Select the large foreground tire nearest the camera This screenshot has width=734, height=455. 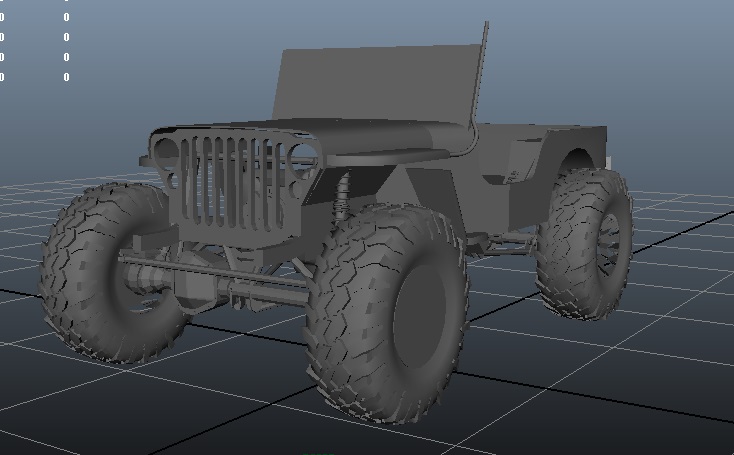[387, 313]
